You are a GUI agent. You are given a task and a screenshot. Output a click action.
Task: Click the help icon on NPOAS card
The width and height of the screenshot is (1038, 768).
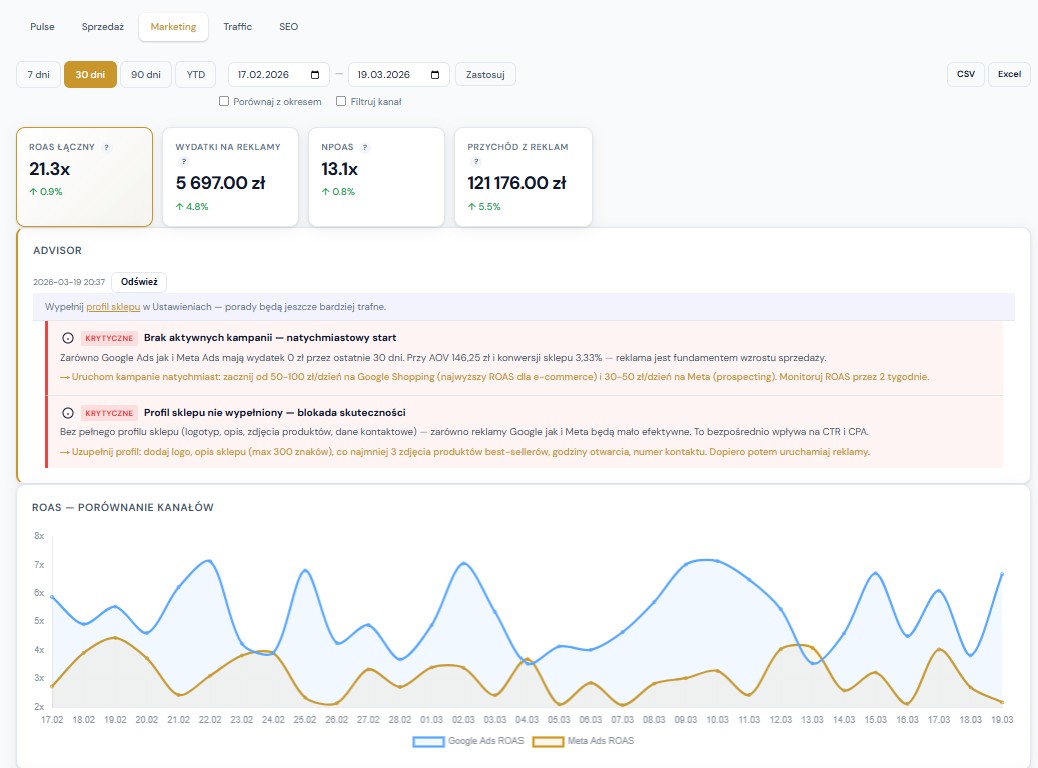click(x=363, y=147)
